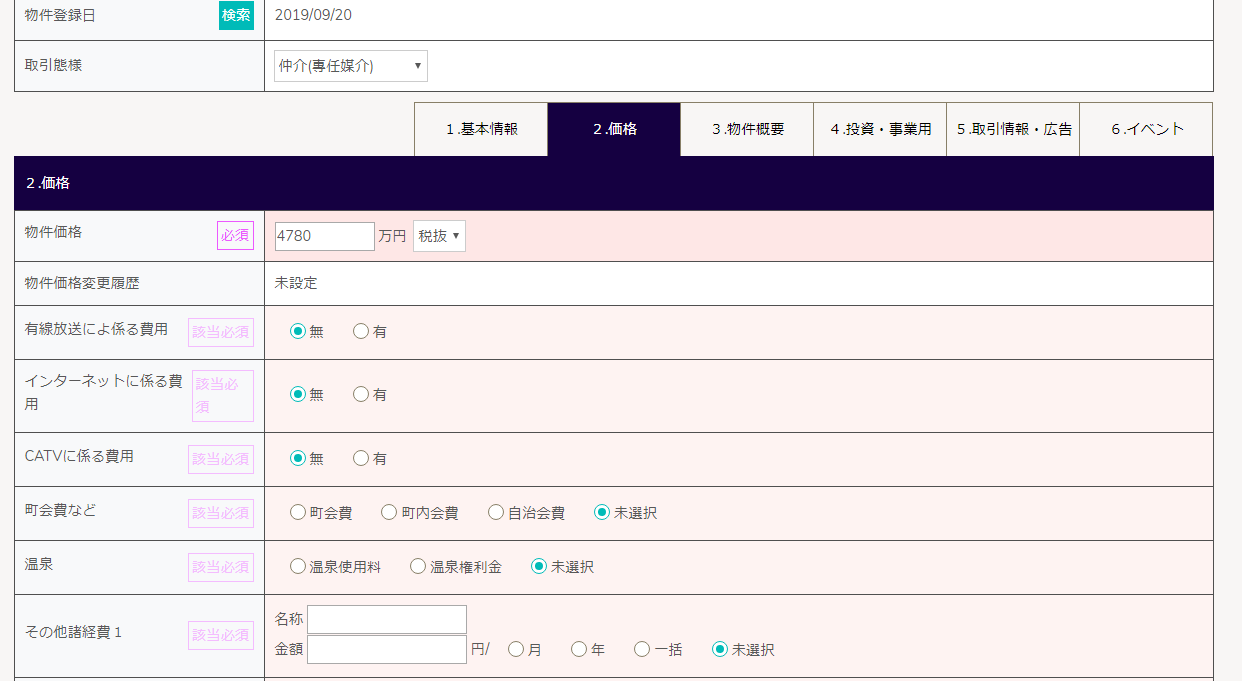
Task: Open the 取引態様 dropdown
Action: click(350, 66)
